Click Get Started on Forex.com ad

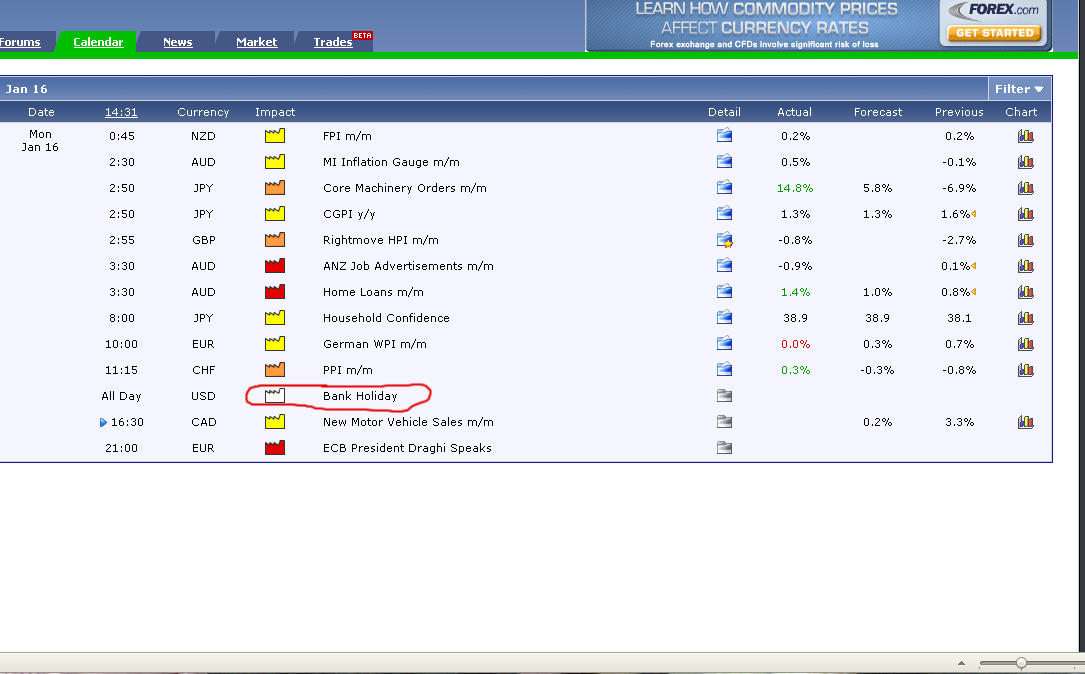point(994,33)
